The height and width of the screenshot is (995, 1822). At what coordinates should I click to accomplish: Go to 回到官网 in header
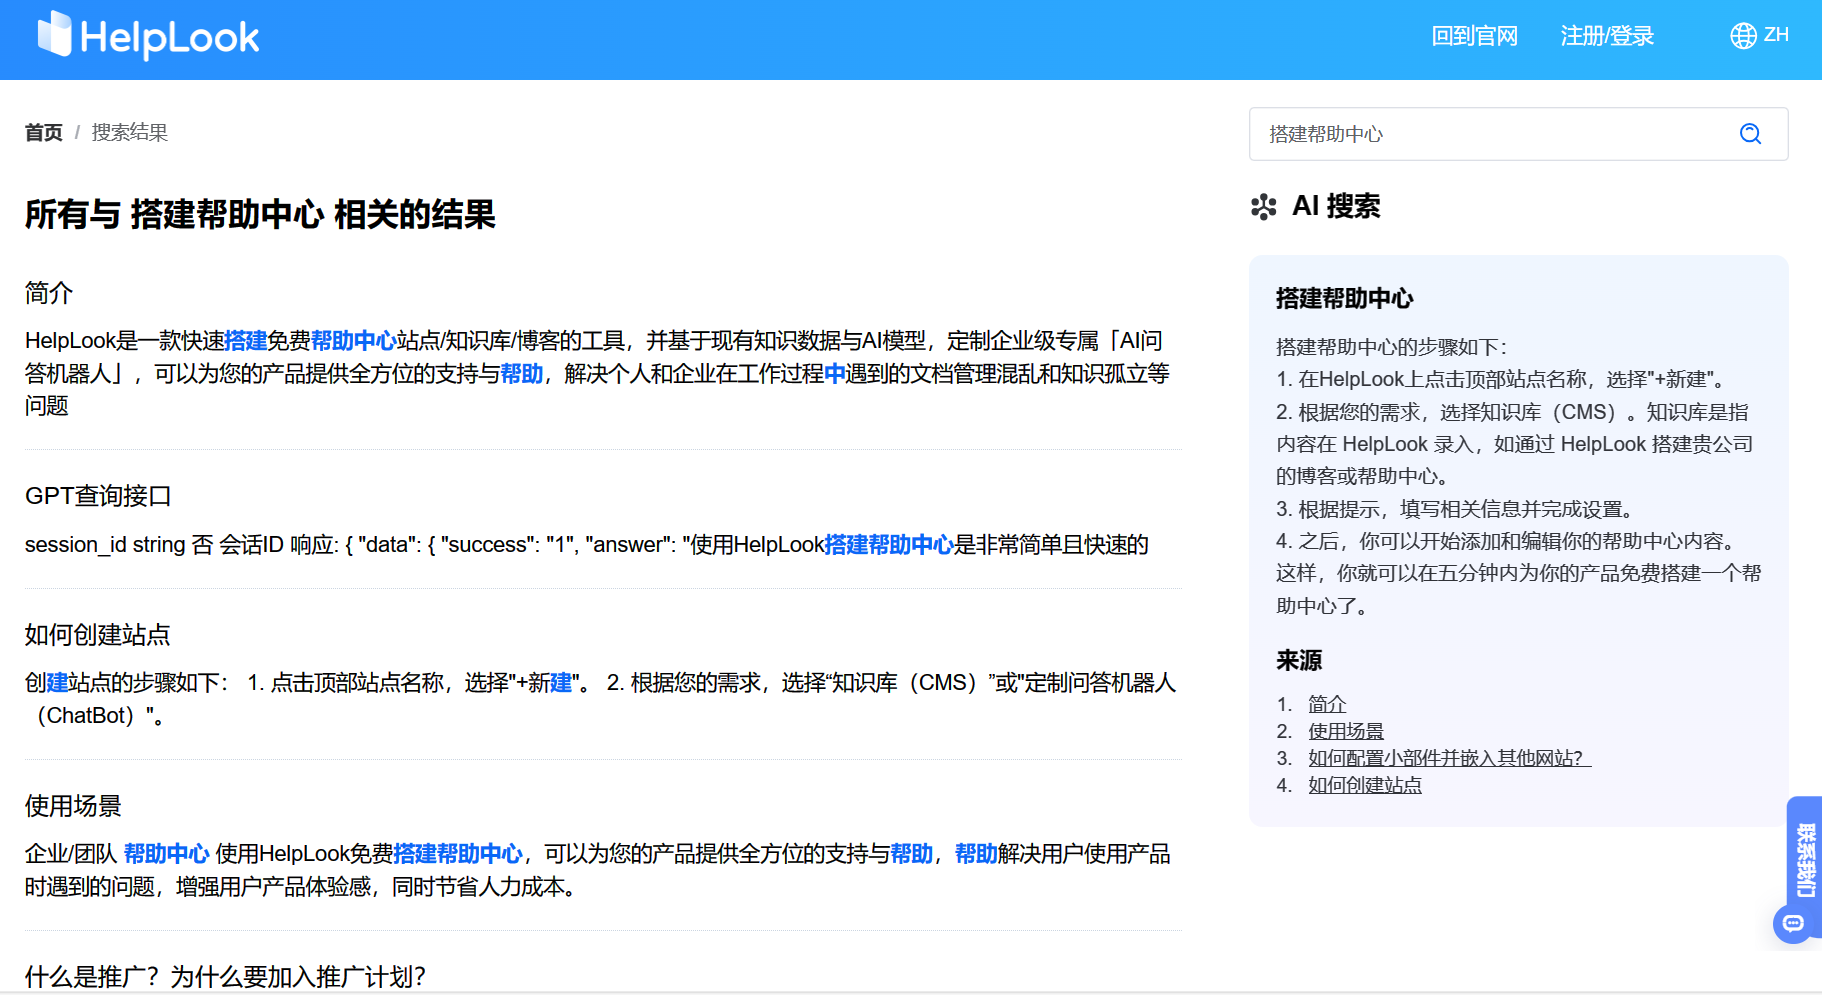1474,36
